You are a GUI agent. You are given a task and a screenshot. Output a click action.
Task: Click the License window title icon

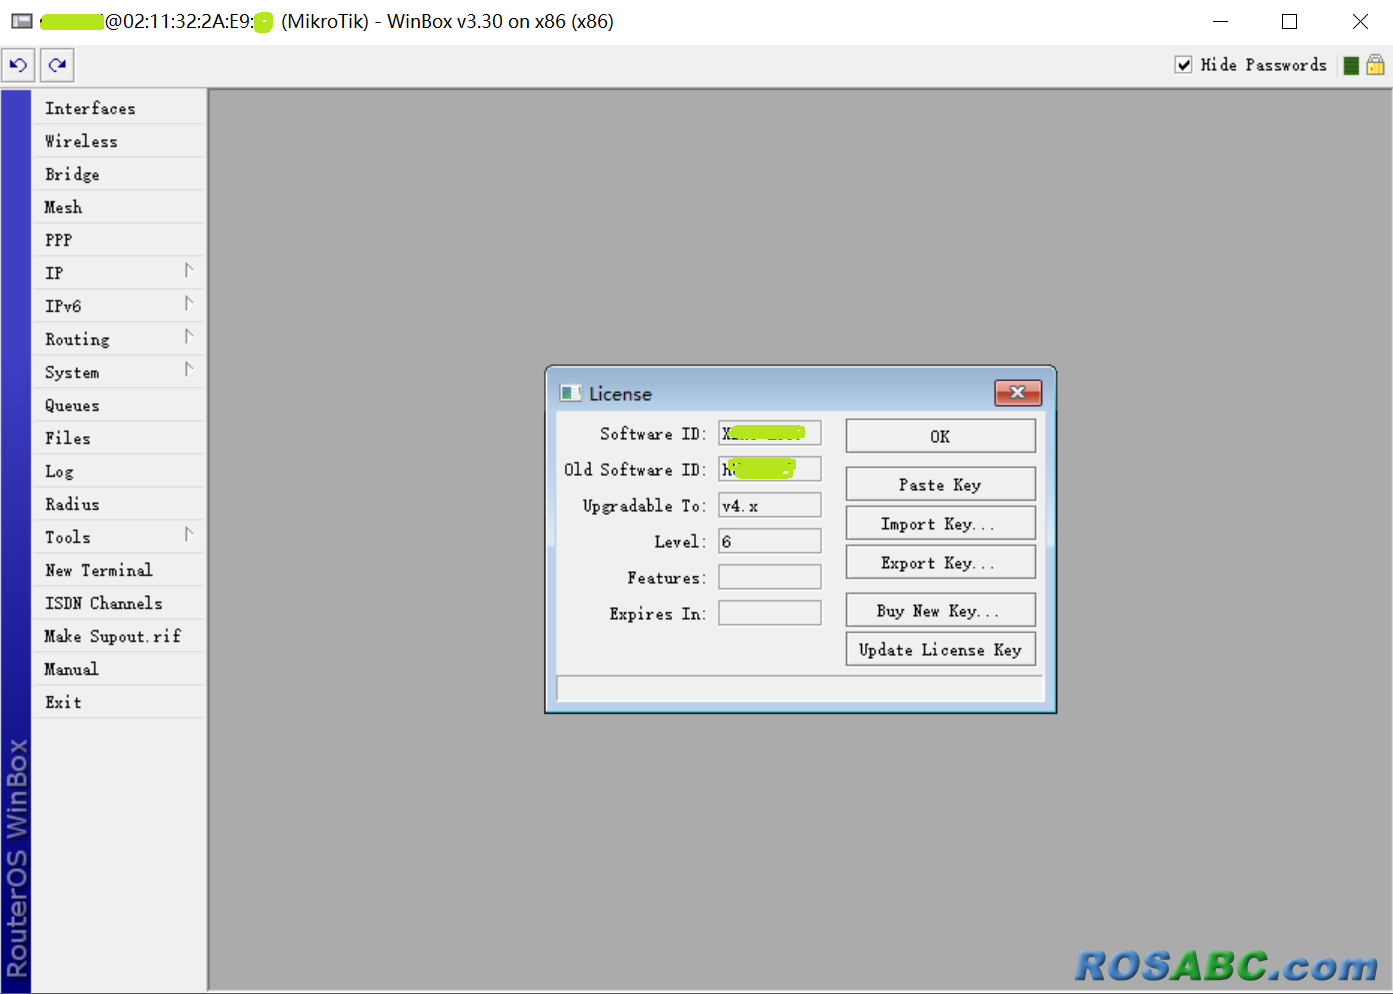pos(571,393)
